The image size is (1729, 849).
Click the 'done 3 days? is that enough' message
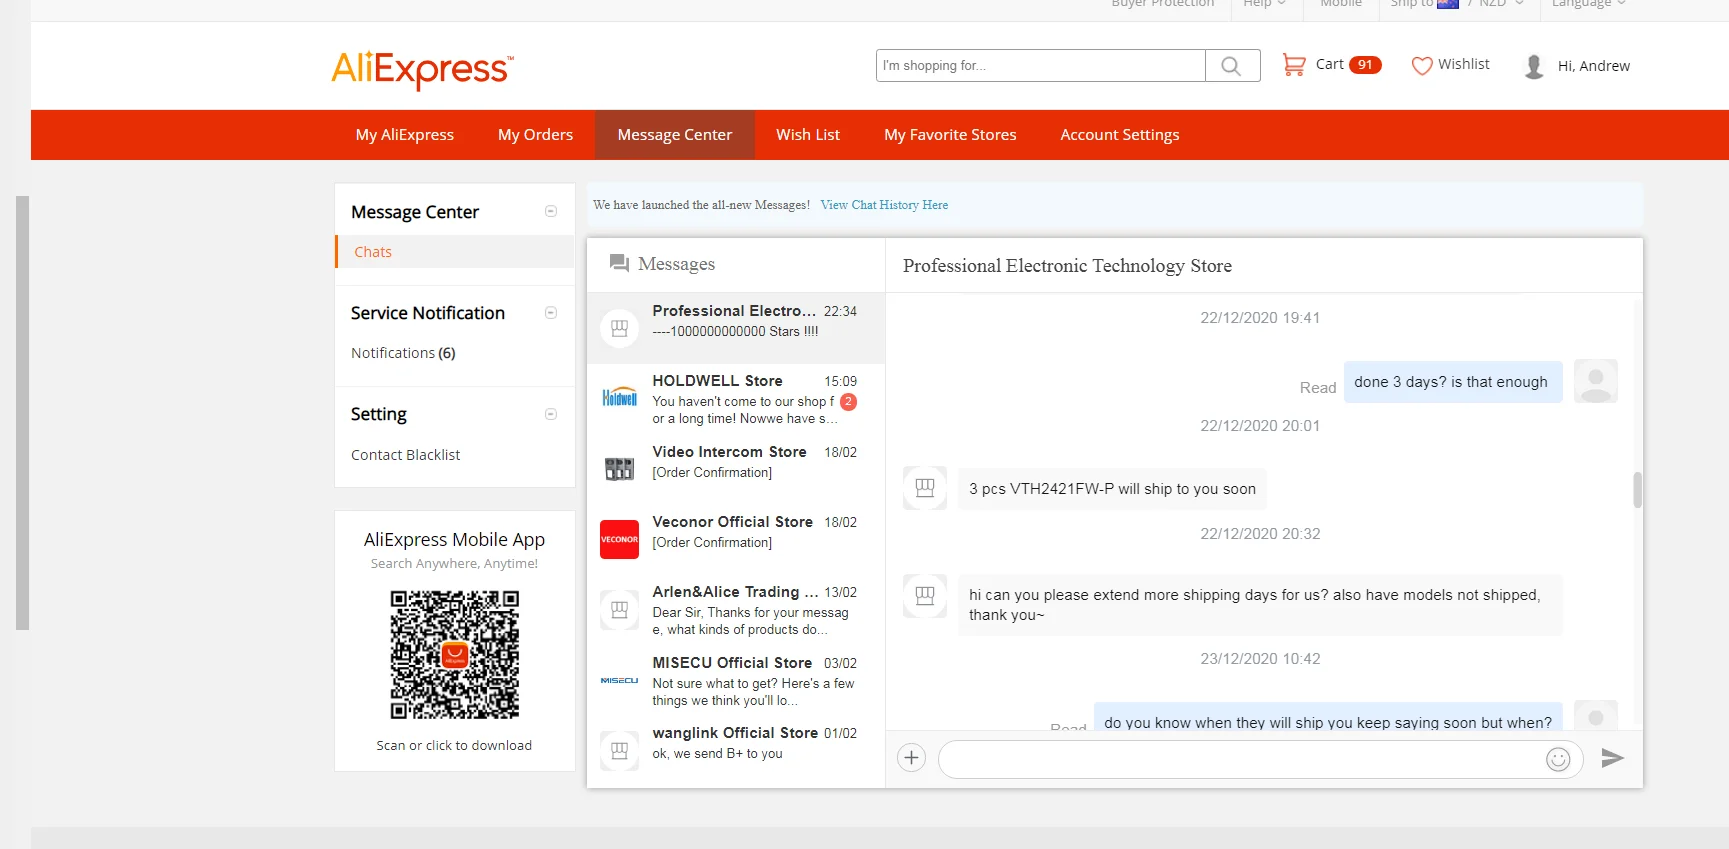[x=1453, y=382]
